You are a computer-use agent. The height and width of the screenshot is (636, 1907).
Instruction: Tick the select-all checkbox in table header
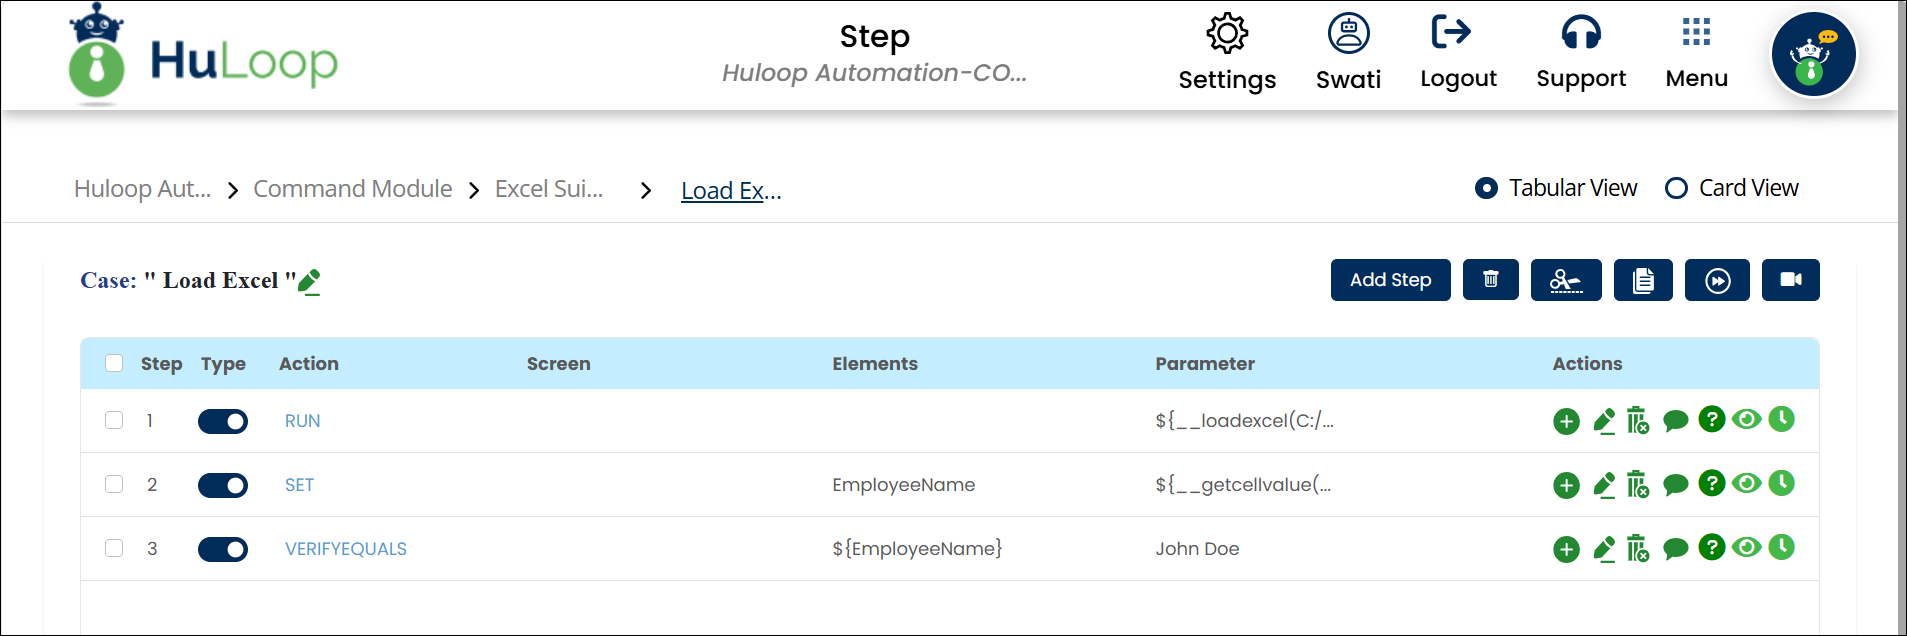pyautogui.click(x=114, y=363)
